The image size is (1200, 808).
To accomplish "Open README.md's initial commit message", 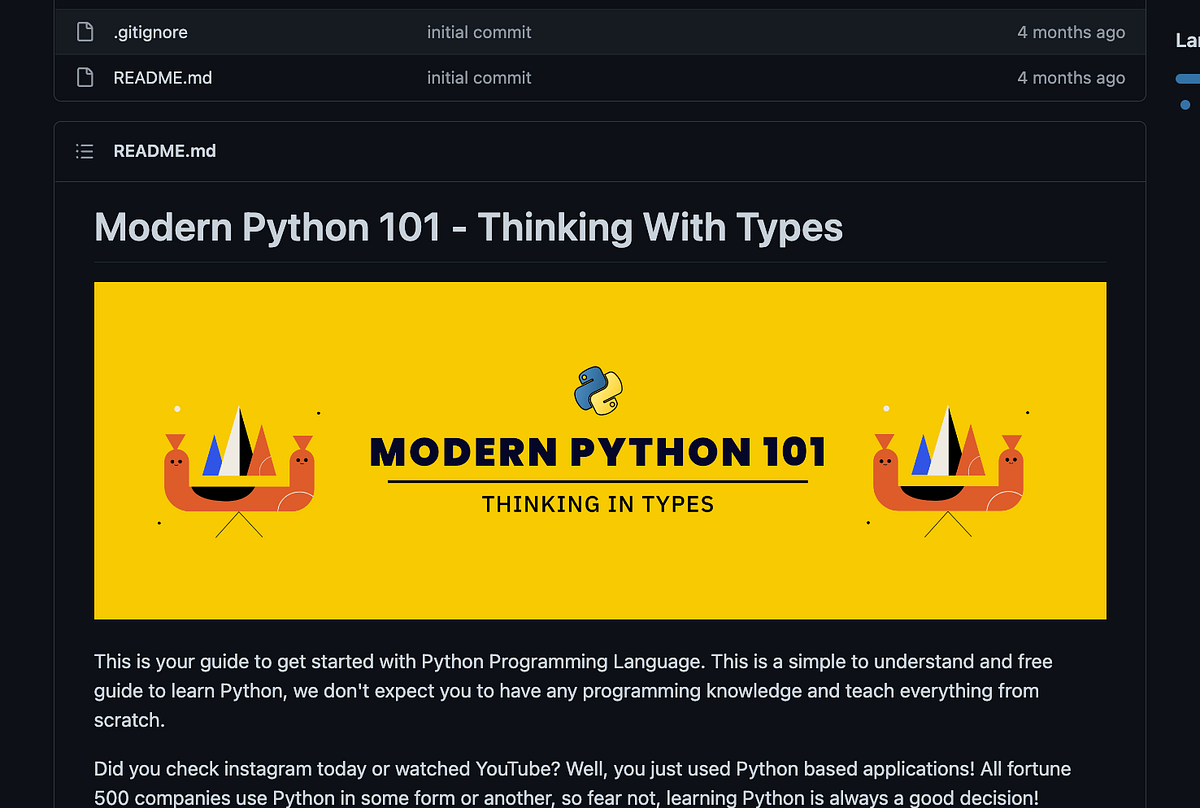I will (x=479, y=77).
